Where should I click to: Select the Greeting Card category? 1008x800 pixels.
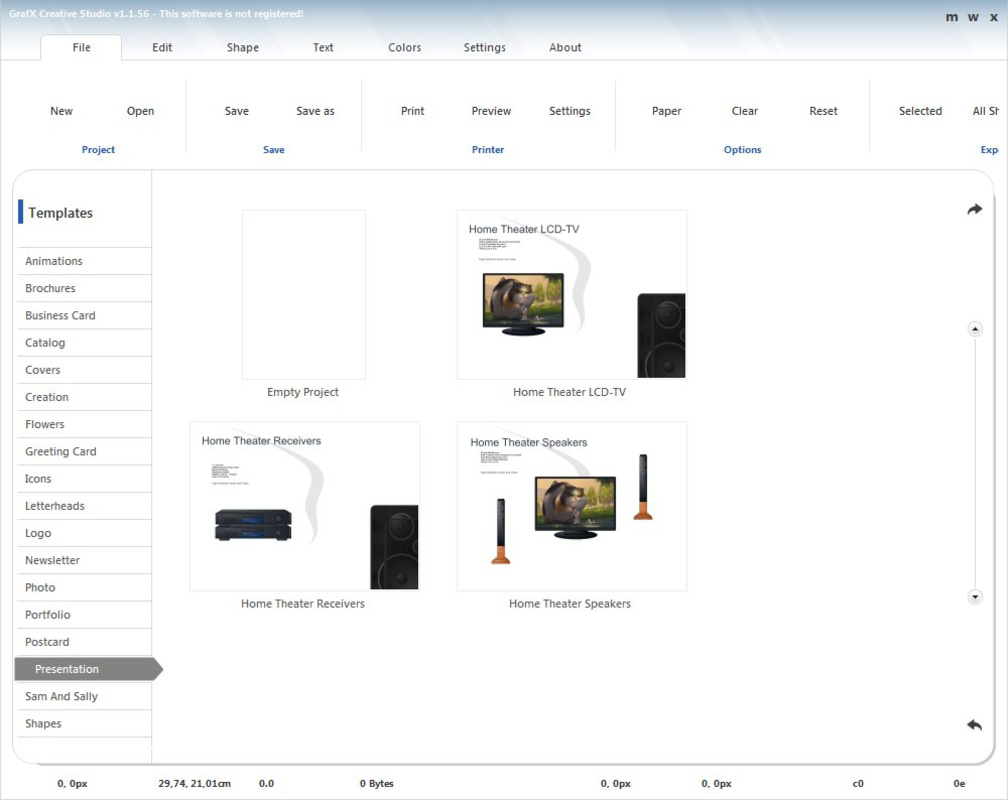tap(84, 451)
